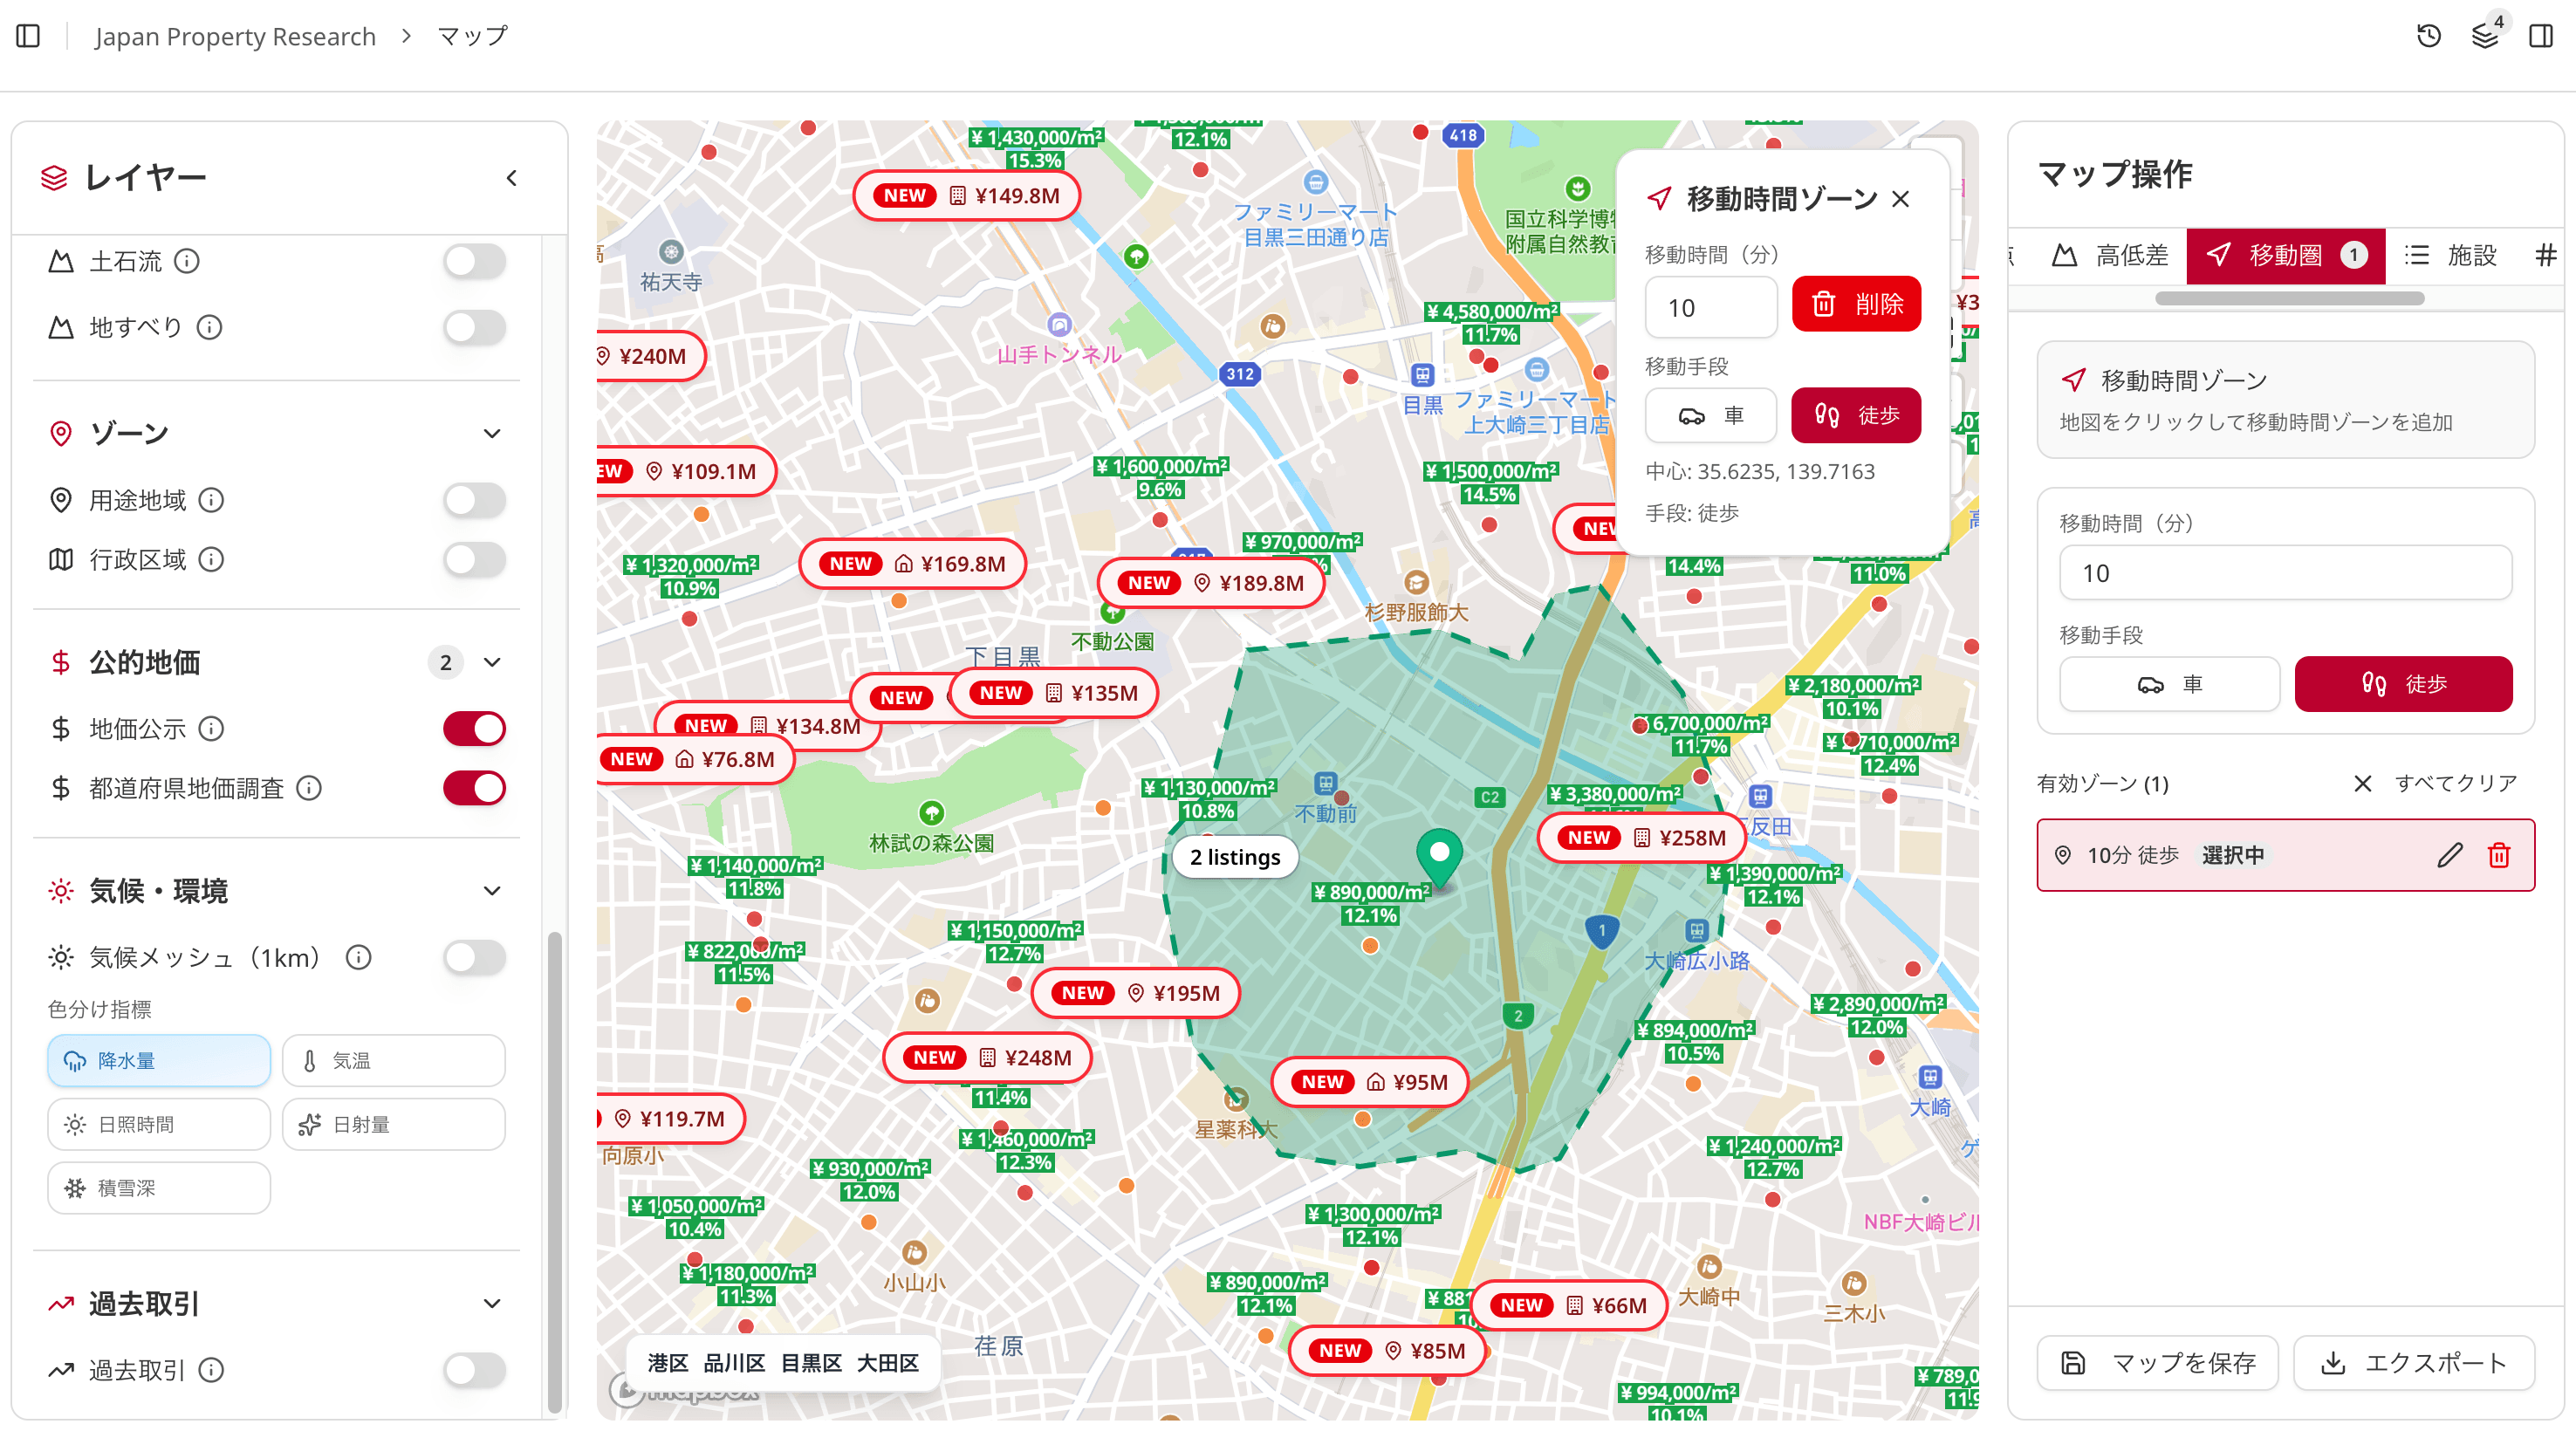Show info for 行政区域 layer
Image resolution: width=2576 pixels, height=1431 pixels.
pyautogui.click(x=211, y=559)
